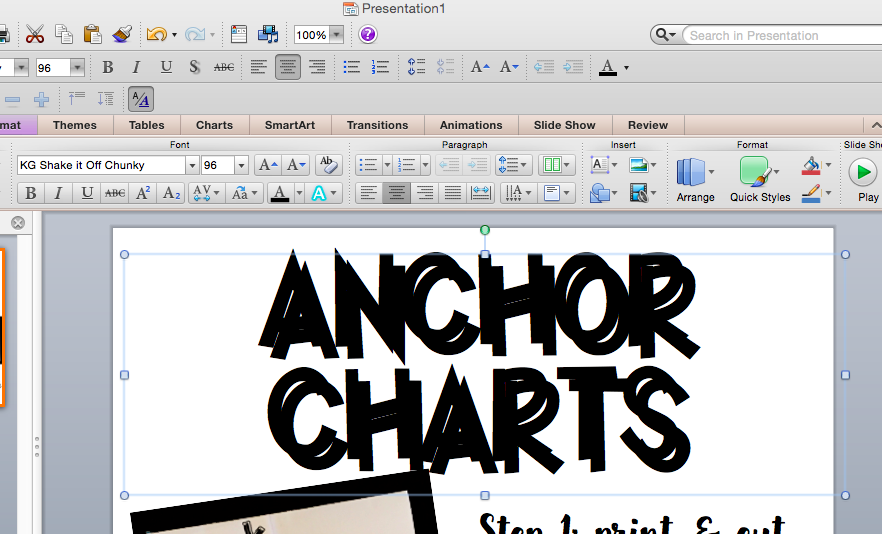This screenshot has height=534, width=882.
Task: Click the Shape Fill paint bucket icon
Action: click(x=811, y=165)
